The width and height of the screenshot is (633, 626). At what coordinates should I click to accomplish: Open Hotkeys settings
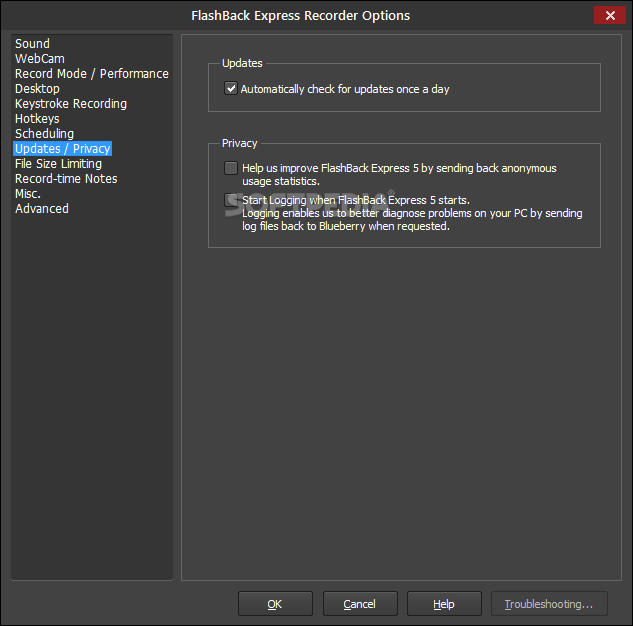click(37, 119)
